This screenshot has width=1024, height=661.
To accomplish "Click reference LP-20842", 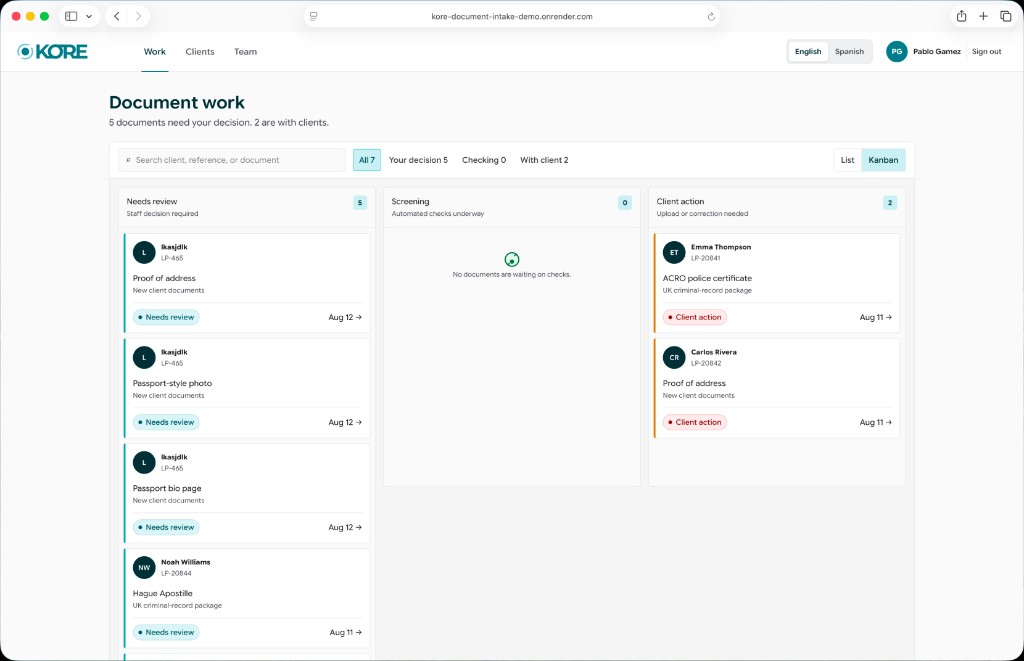I will click(x=706, y=363).
